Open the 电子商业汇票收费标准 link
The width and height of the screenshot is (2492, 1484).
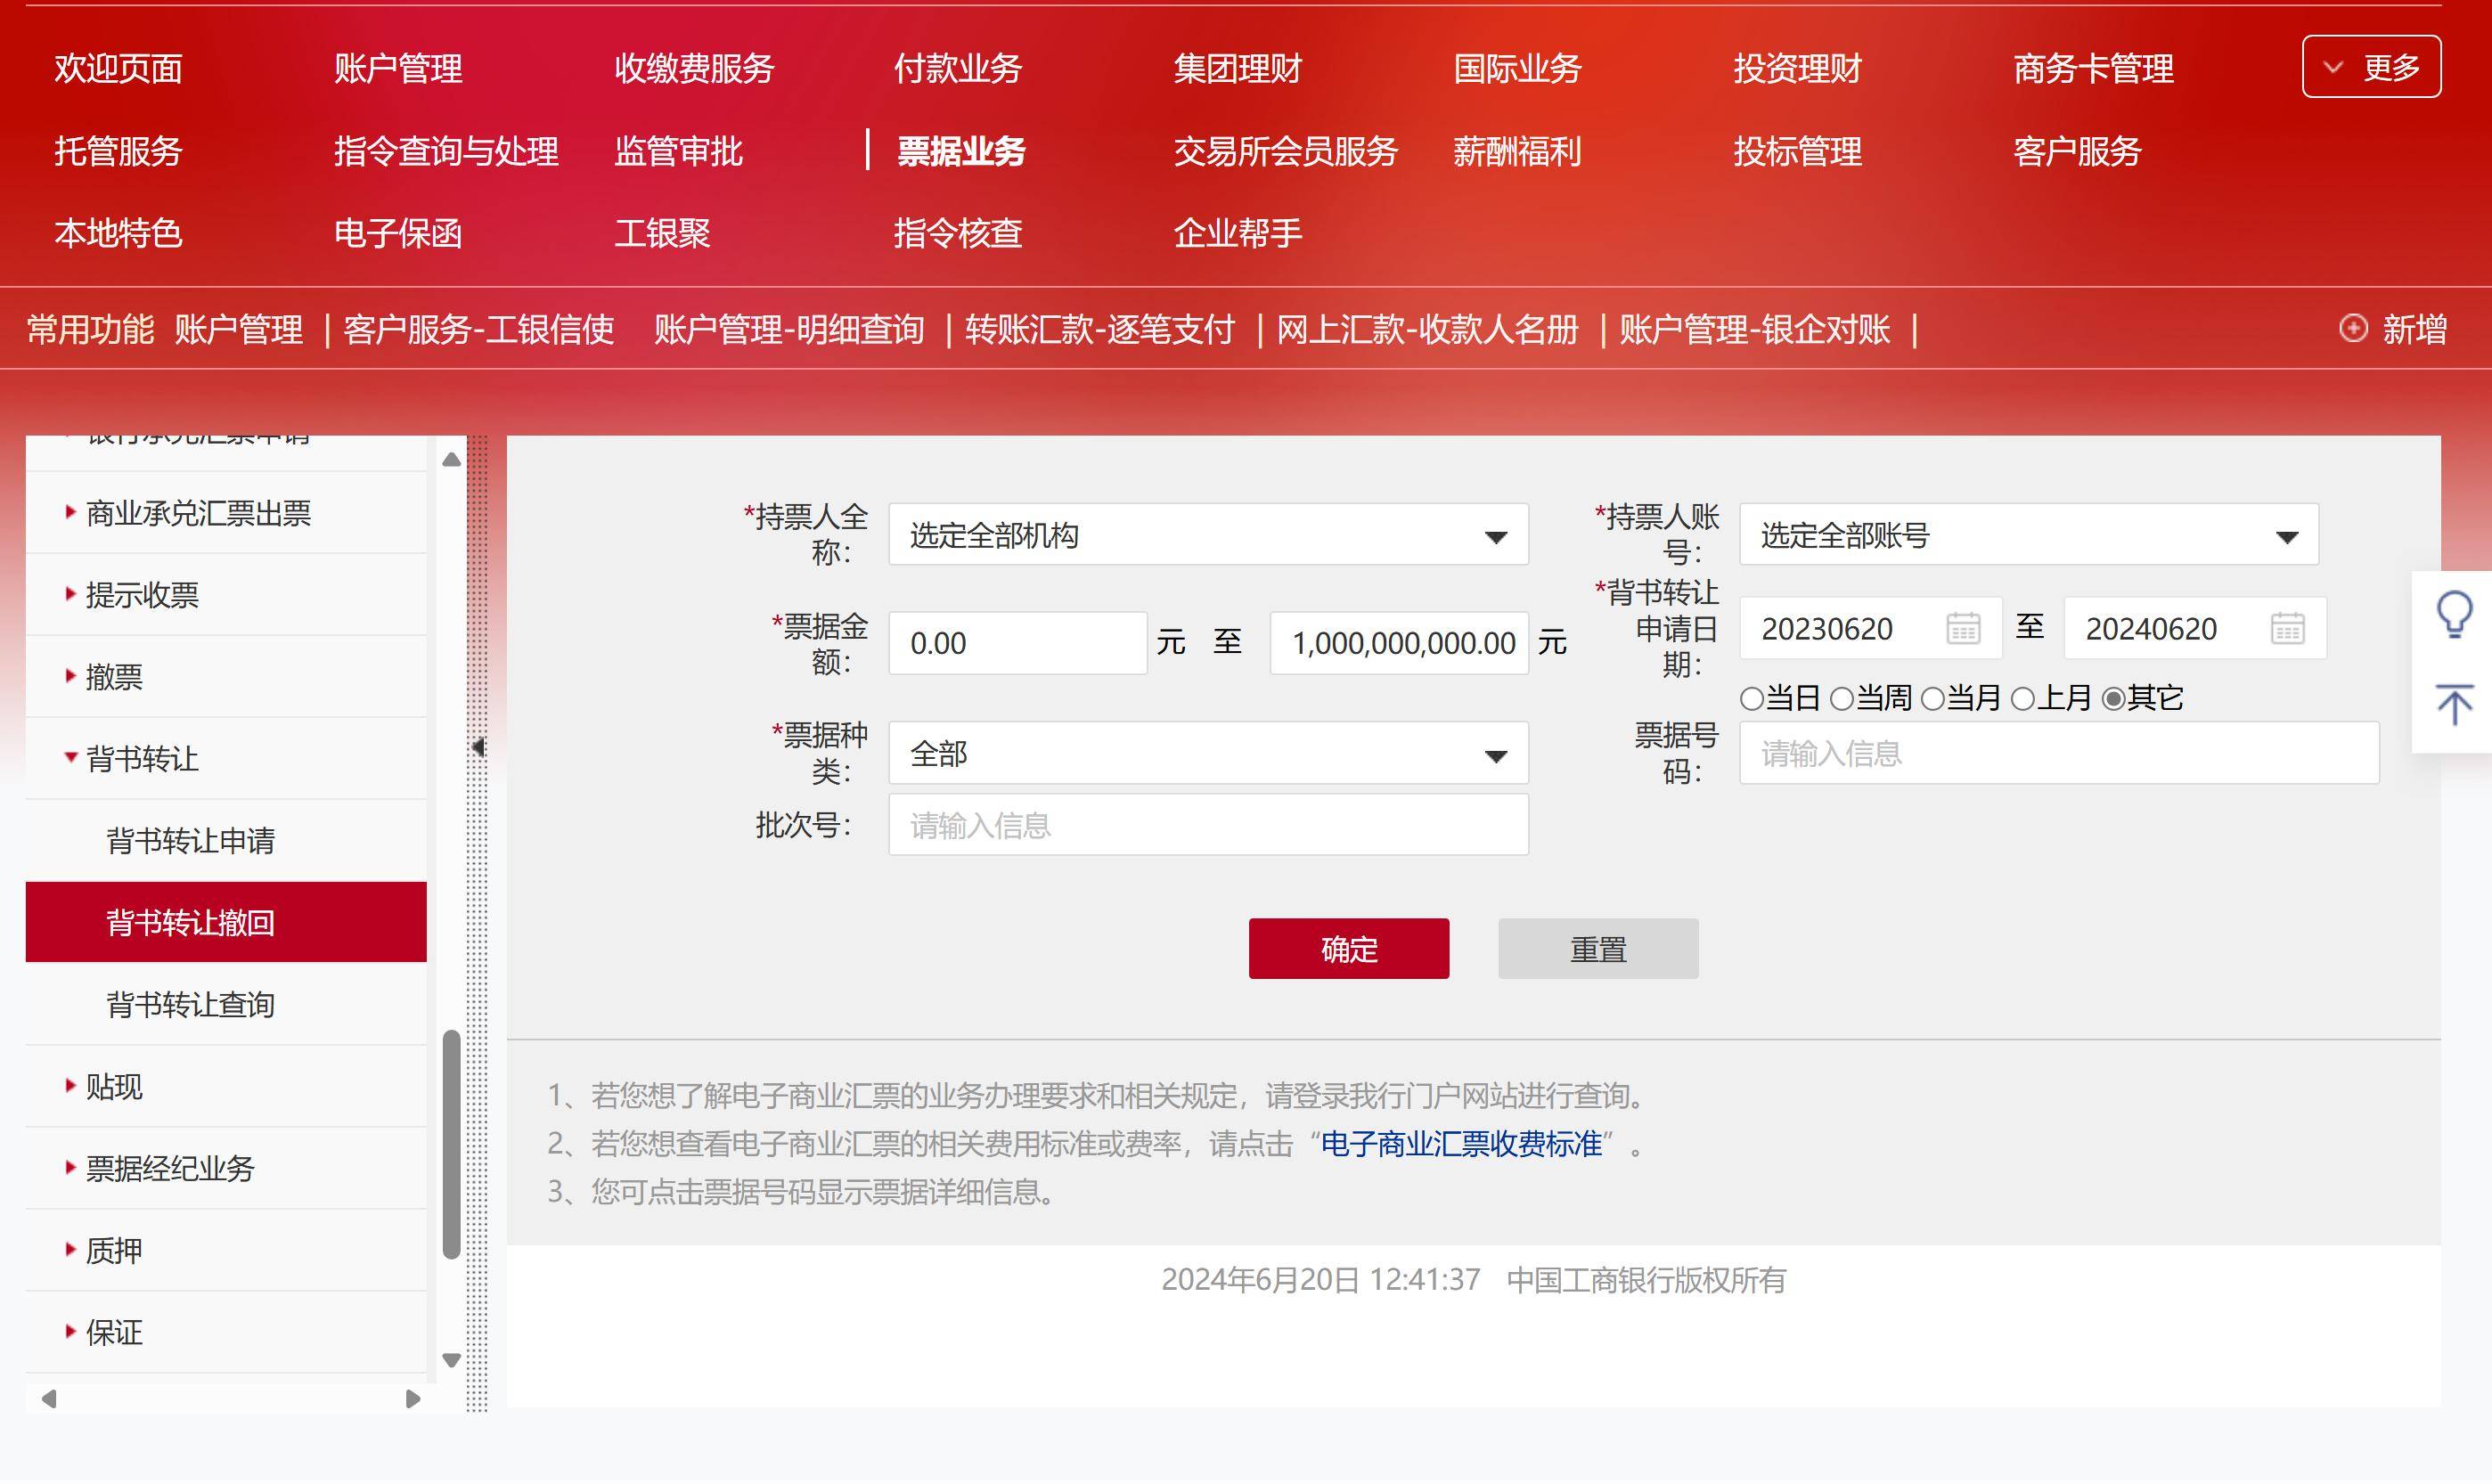click(x=1460, y=1144)
